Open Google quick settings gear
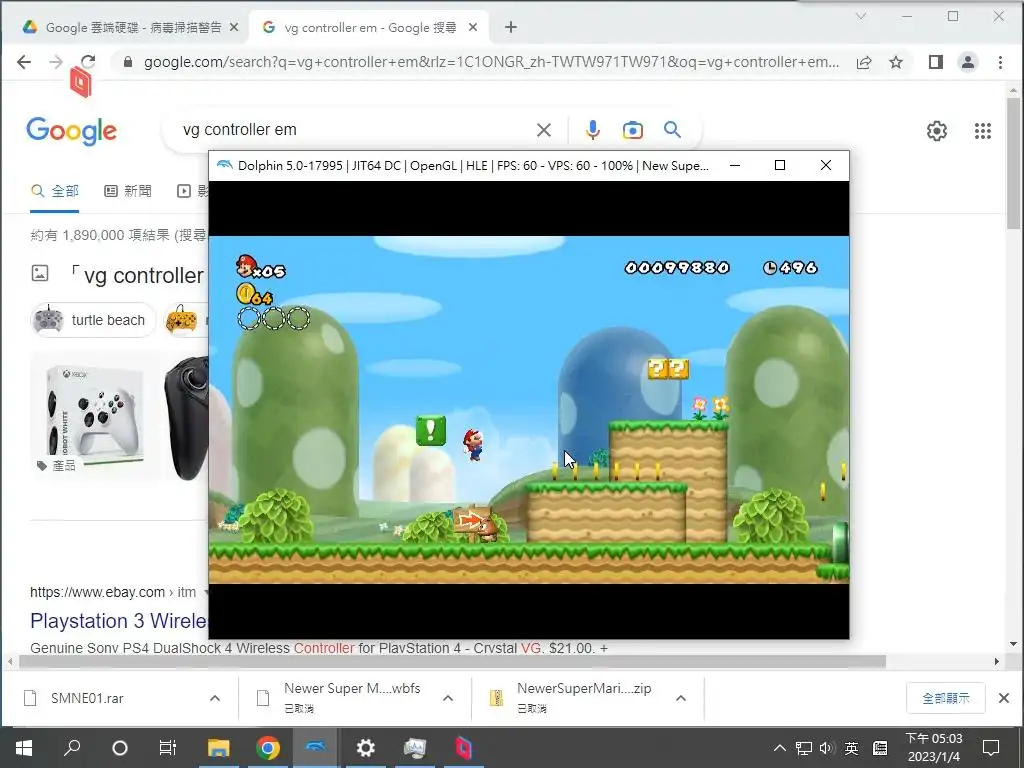The image size is (1024, 768). tap(936, 131)
